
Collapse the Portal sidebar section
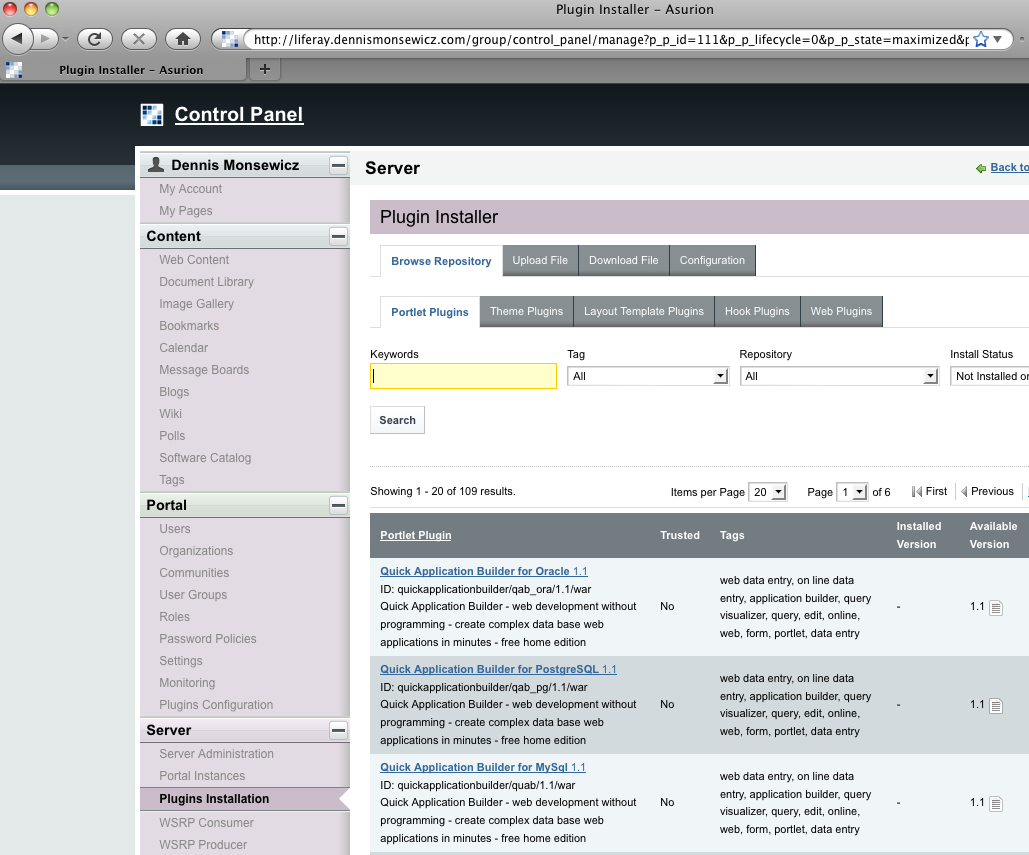tap(338, 505)
